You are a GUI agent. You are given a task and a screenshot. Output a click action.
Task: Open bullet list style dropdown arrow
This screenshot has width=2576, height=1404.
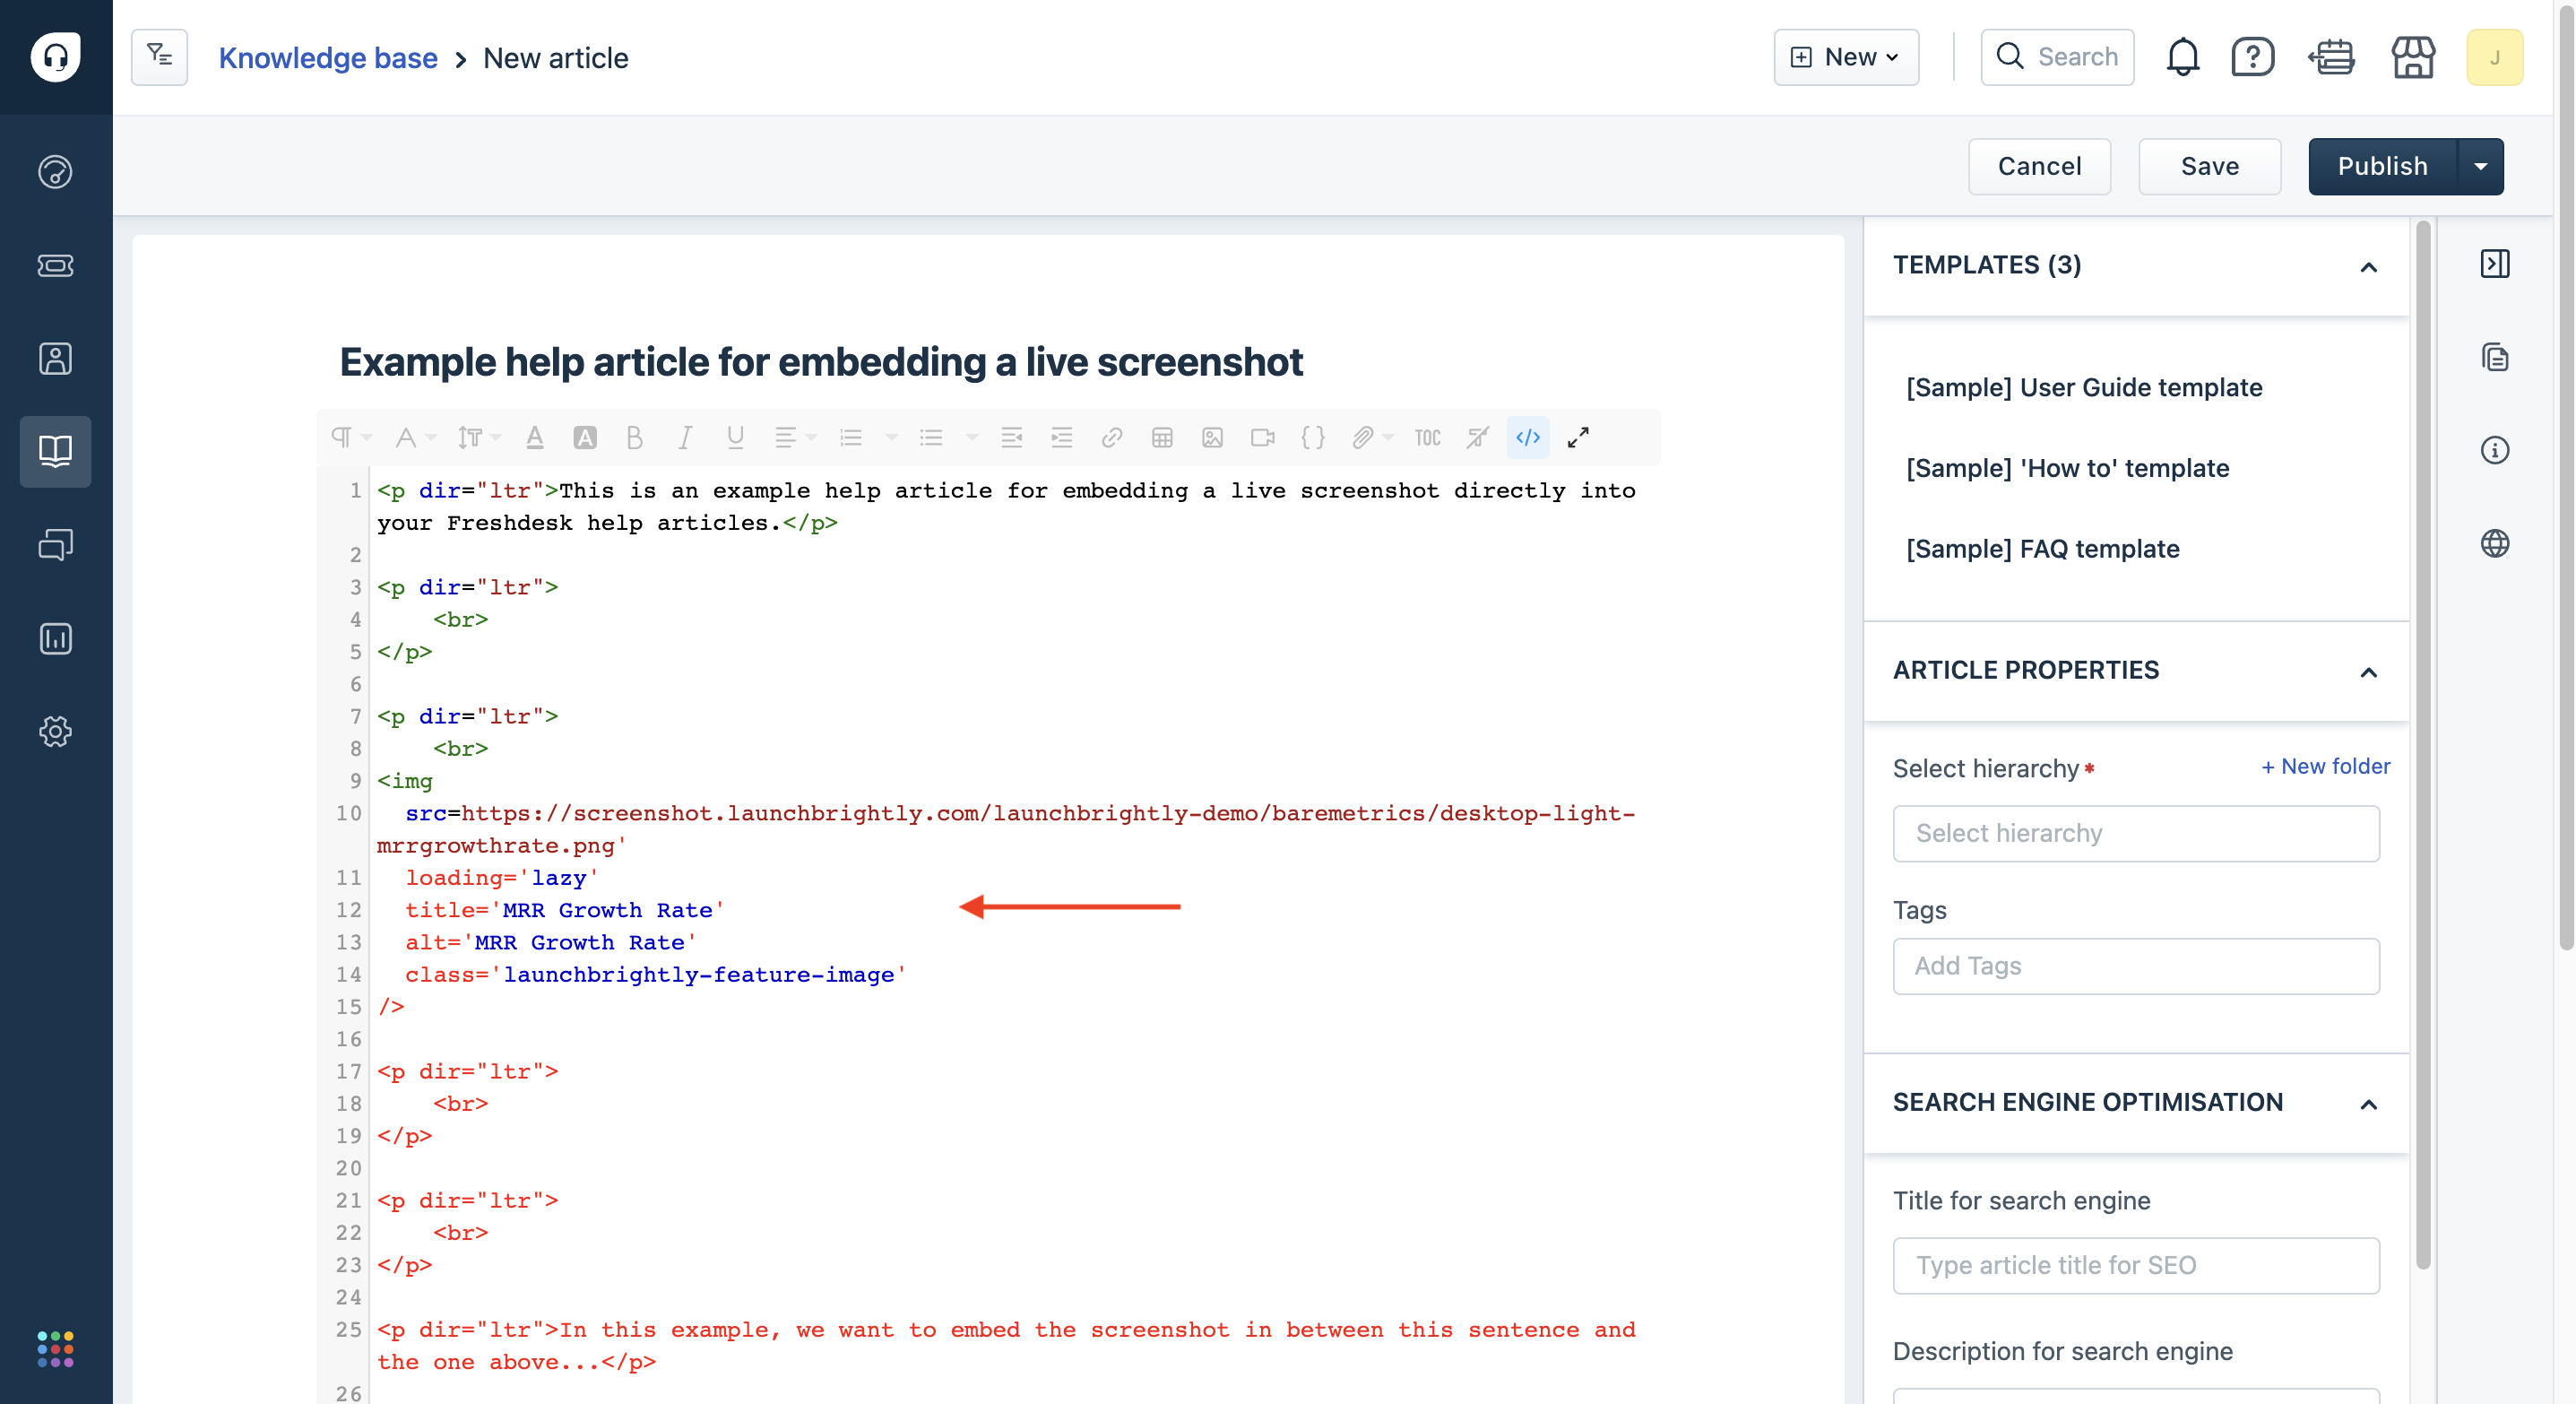971,437
